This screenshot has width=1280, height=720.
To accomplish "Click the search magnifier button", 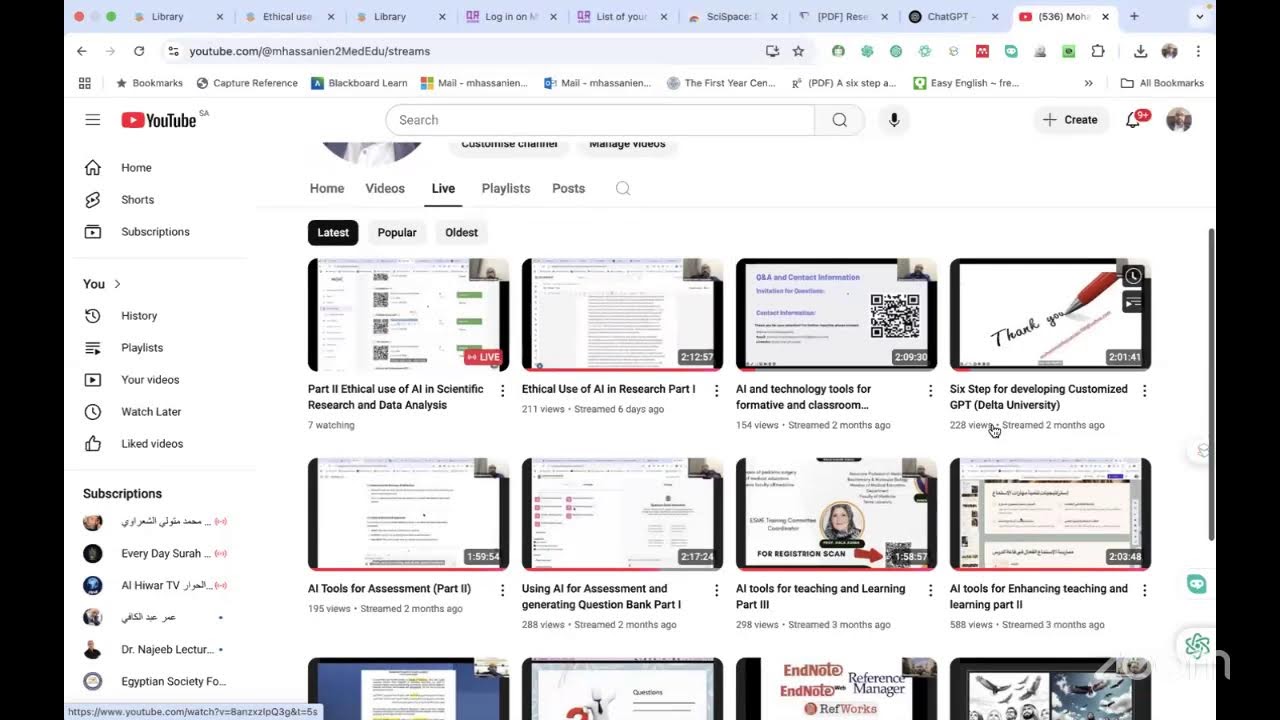I will tap(840, 120).
